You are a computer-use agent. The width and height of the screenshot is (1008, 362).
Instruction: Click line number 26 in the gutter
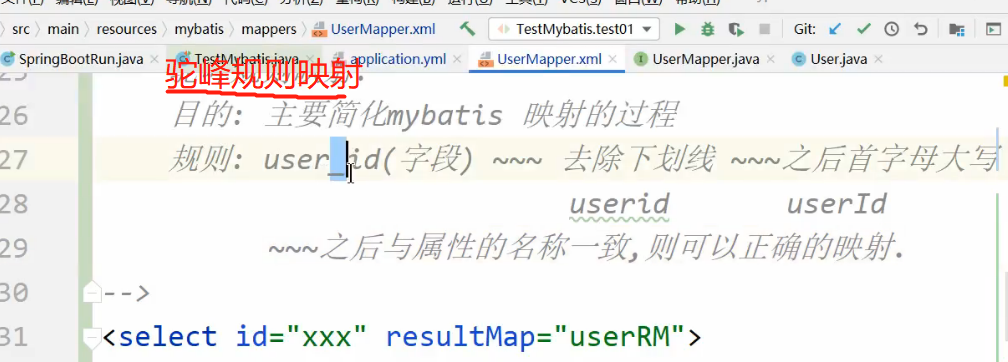(14, 116)
